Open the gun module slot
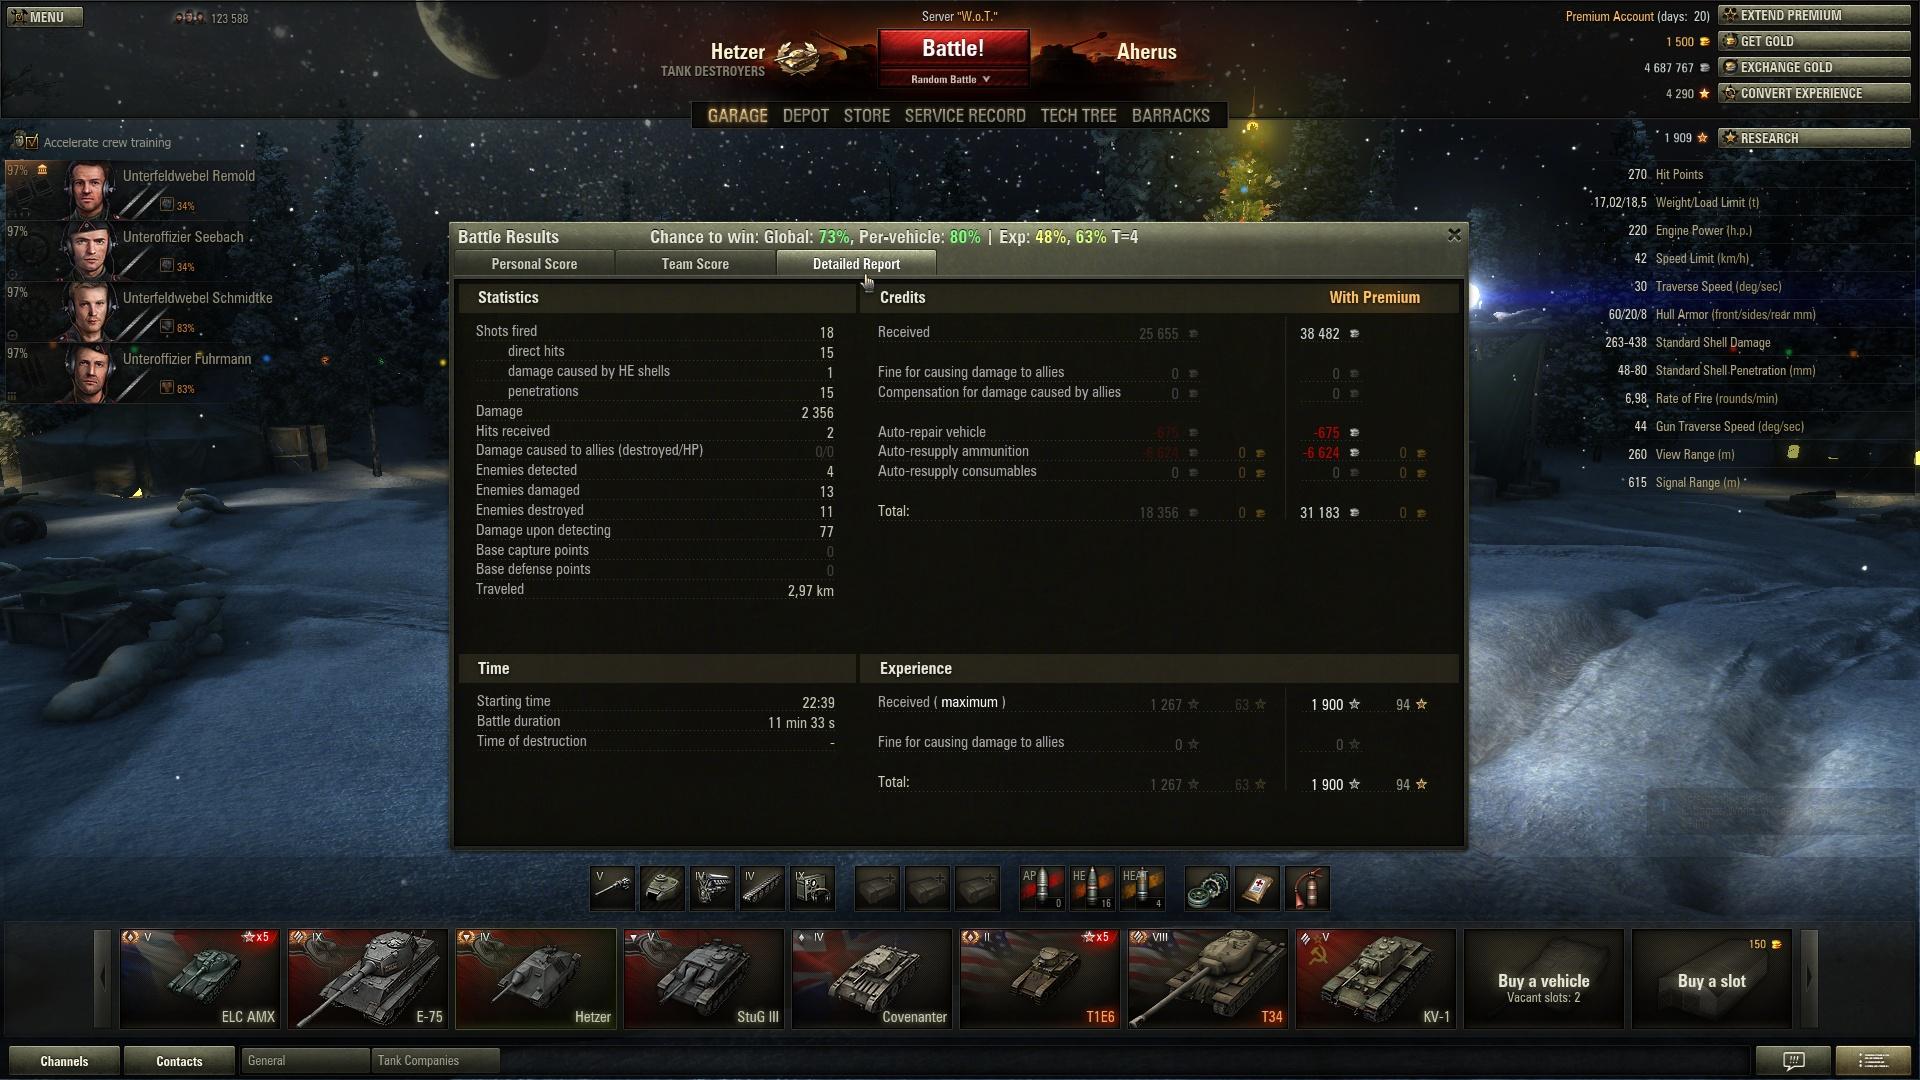Screen dimensions: 1920x1080 click(612, 888)
